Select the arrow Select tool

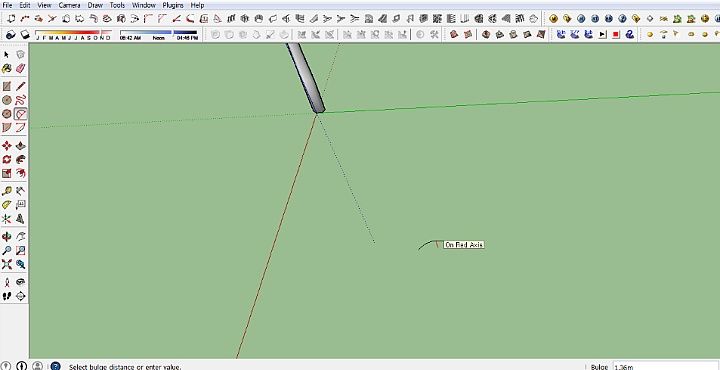click(6, 55)
